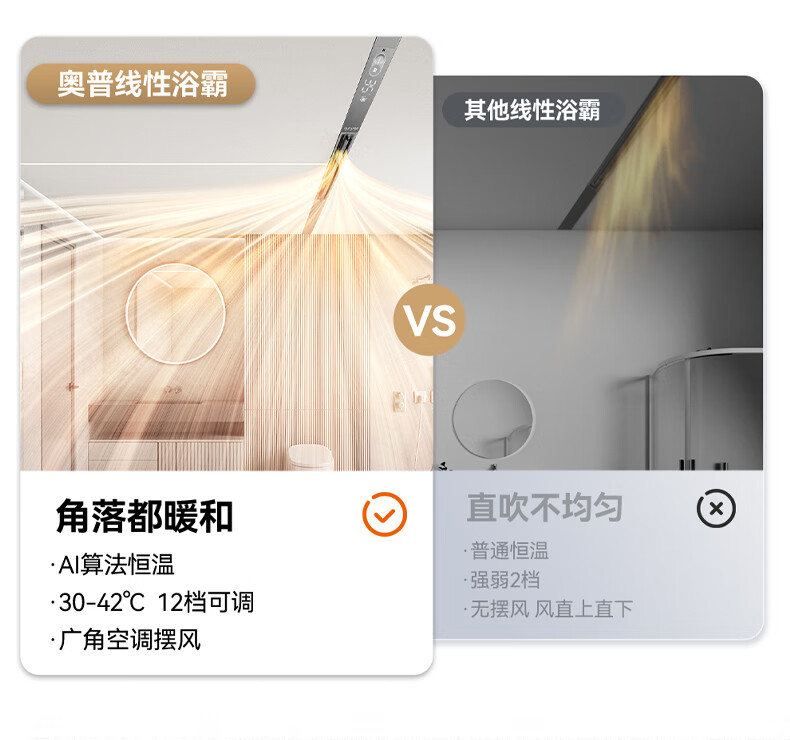Click the orange checkmark circle icon
790x740 pixels.
[384, 514]
